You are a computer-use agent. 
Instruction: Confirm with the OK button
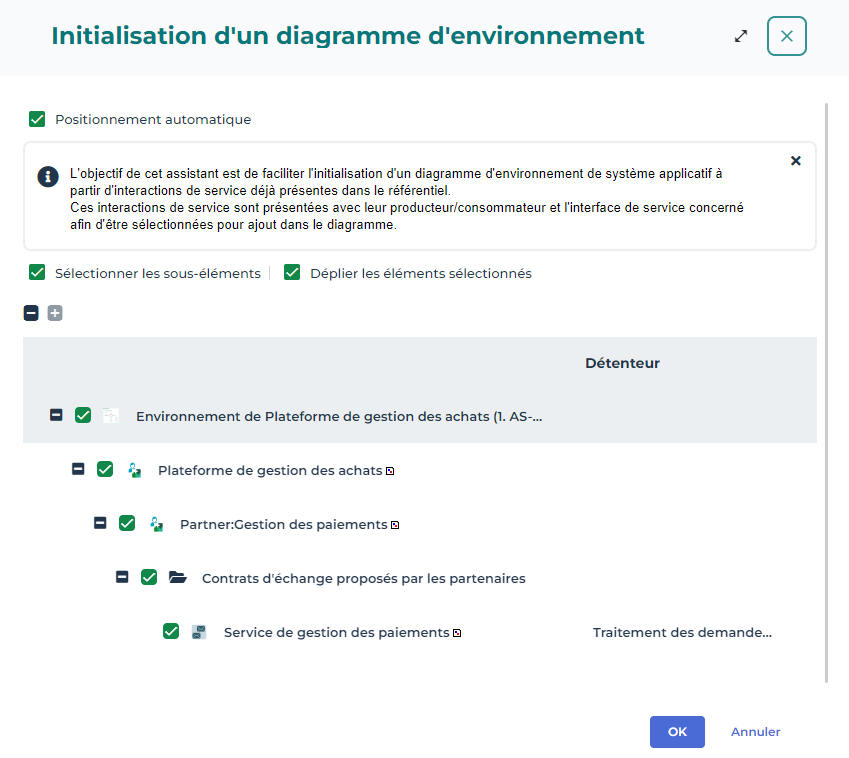677,732
